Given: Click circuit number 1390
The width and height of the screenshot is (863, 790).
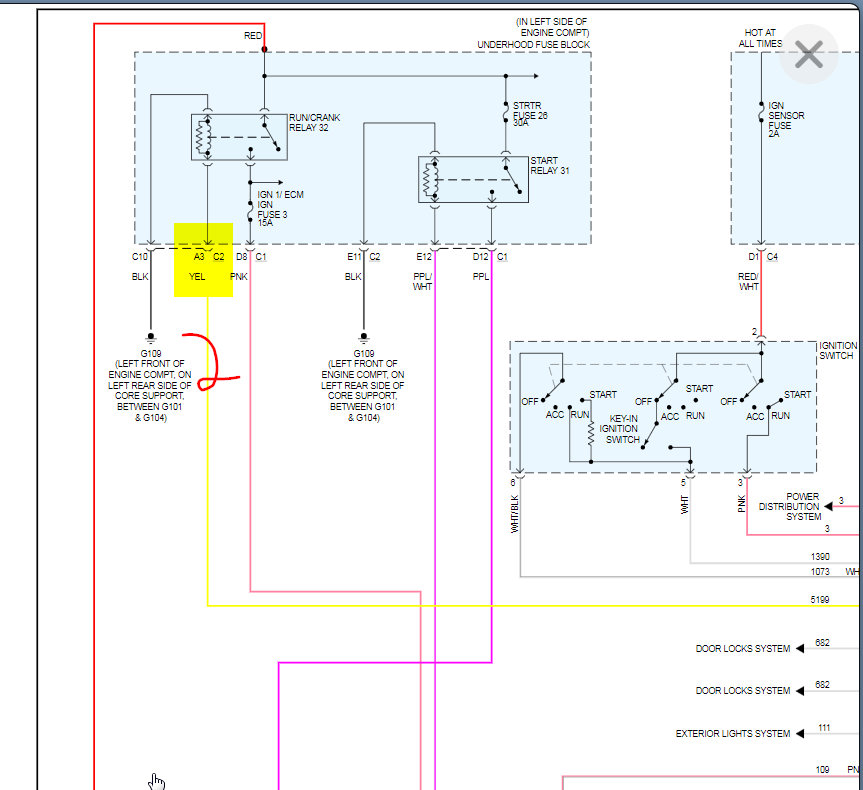Looking at the screenshot, I should point(820,557).
